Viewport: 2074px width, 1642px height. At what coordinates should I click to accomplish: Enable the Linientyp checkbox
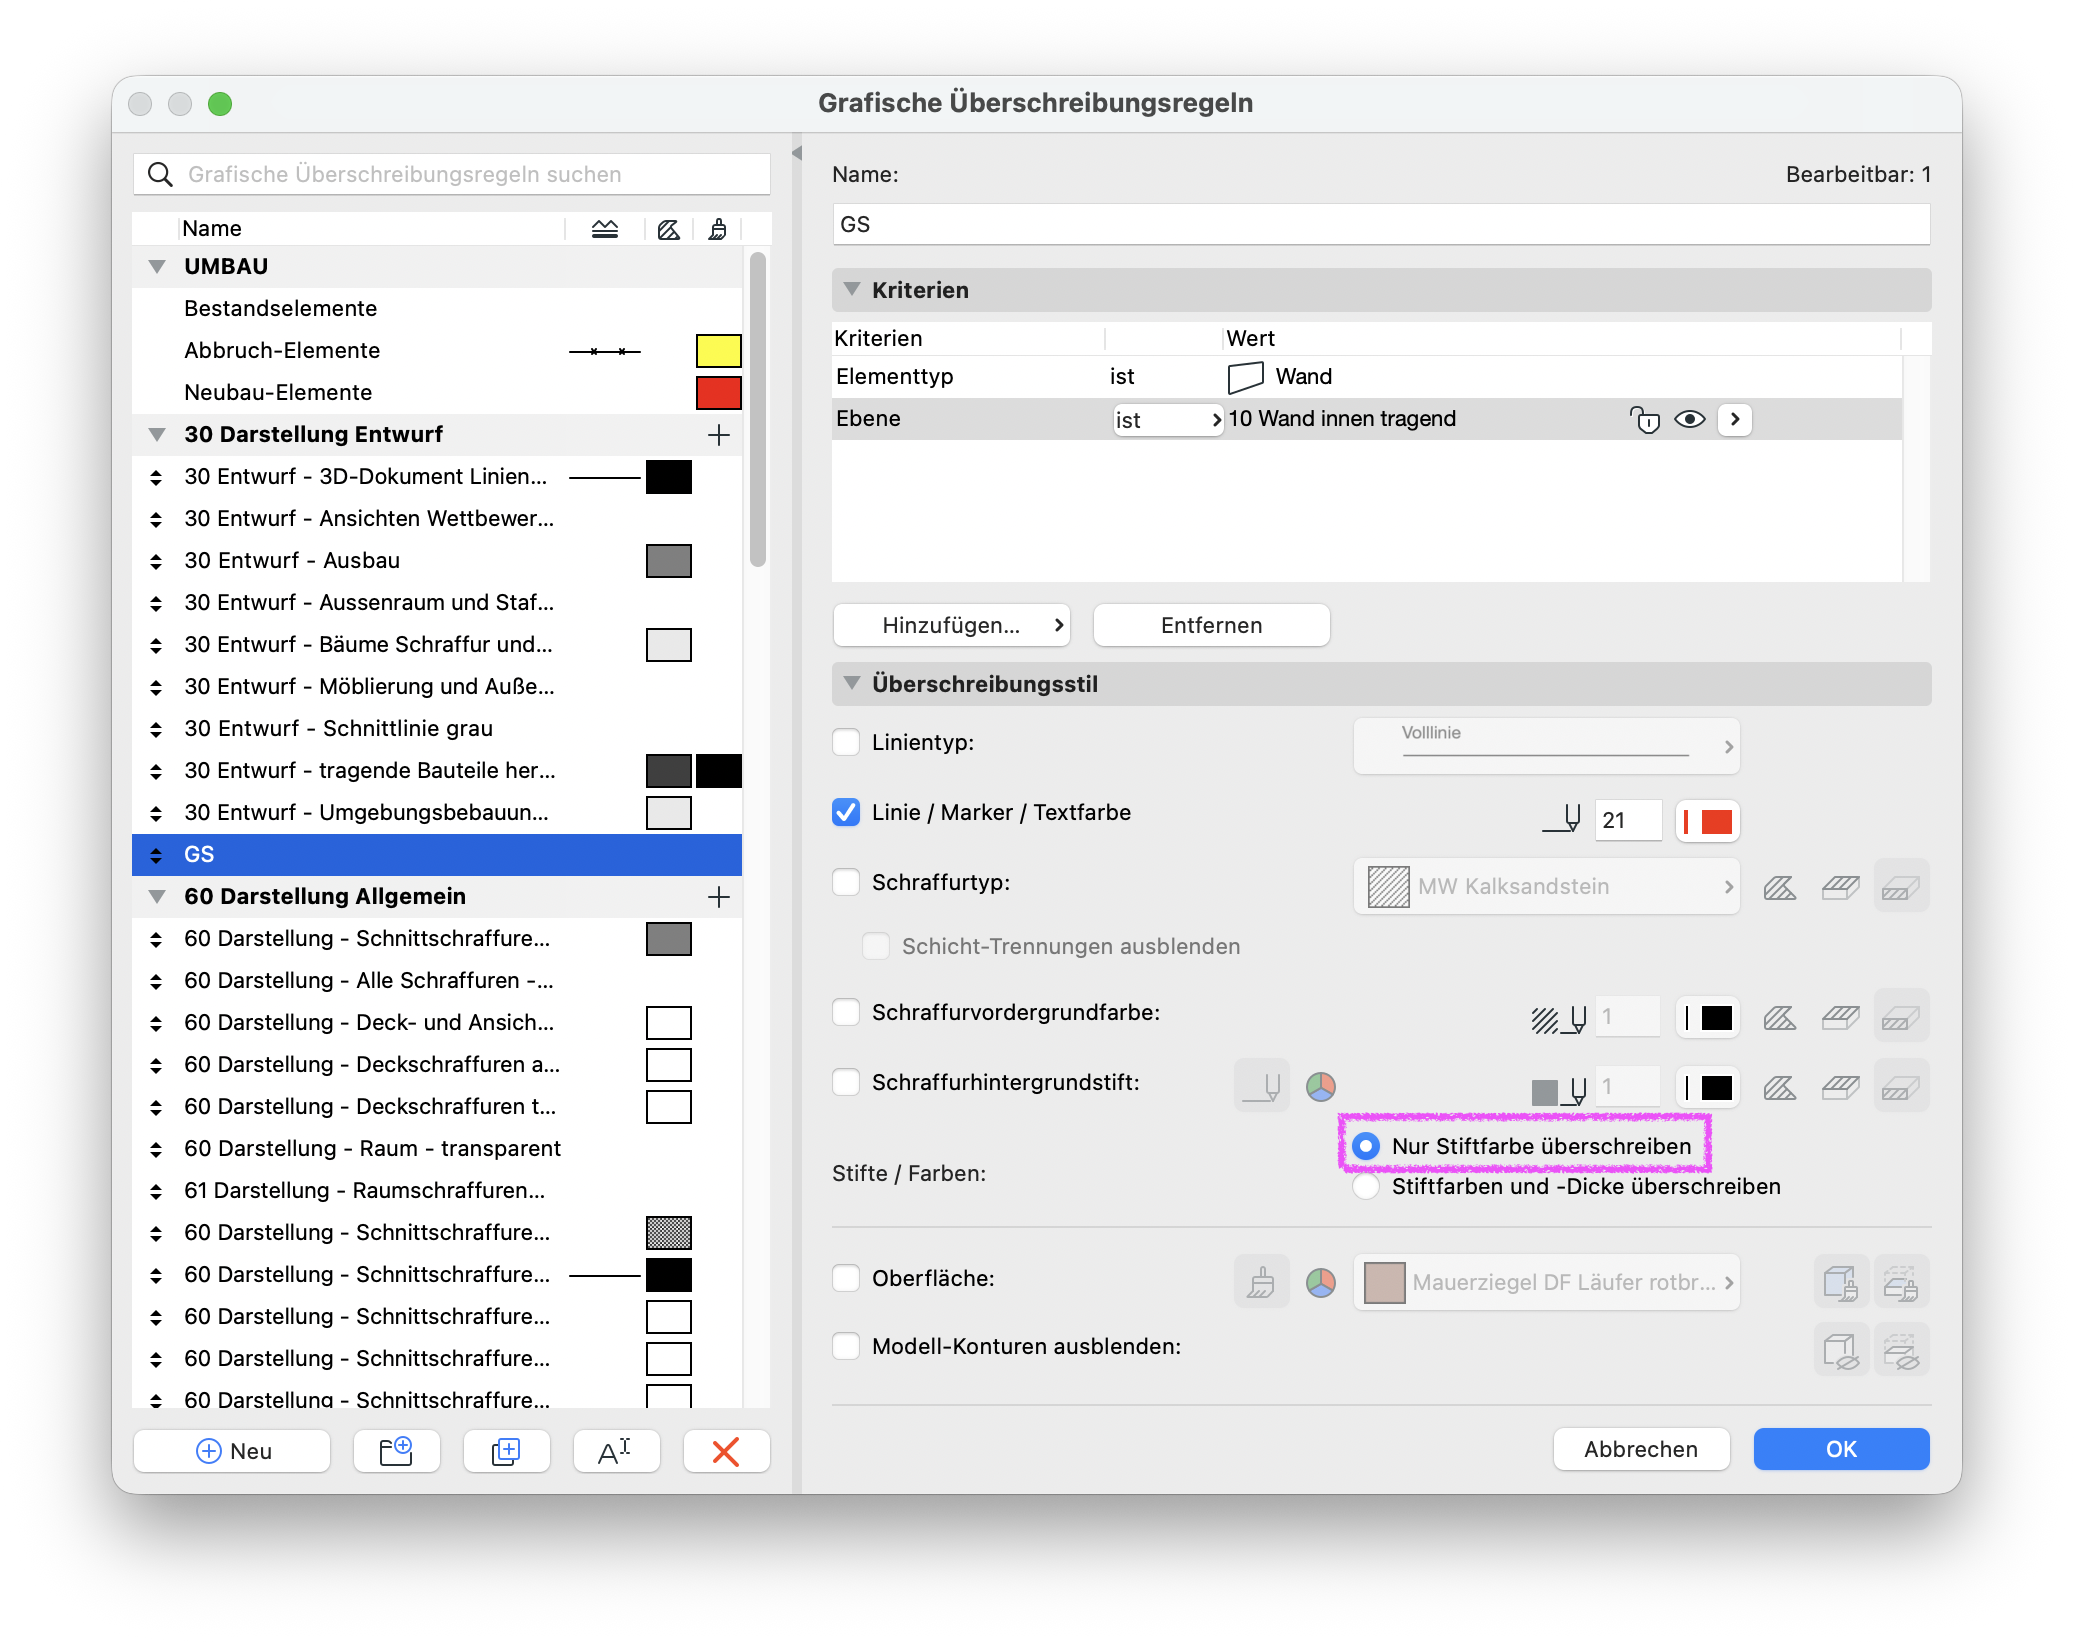[x=846, y=742]
